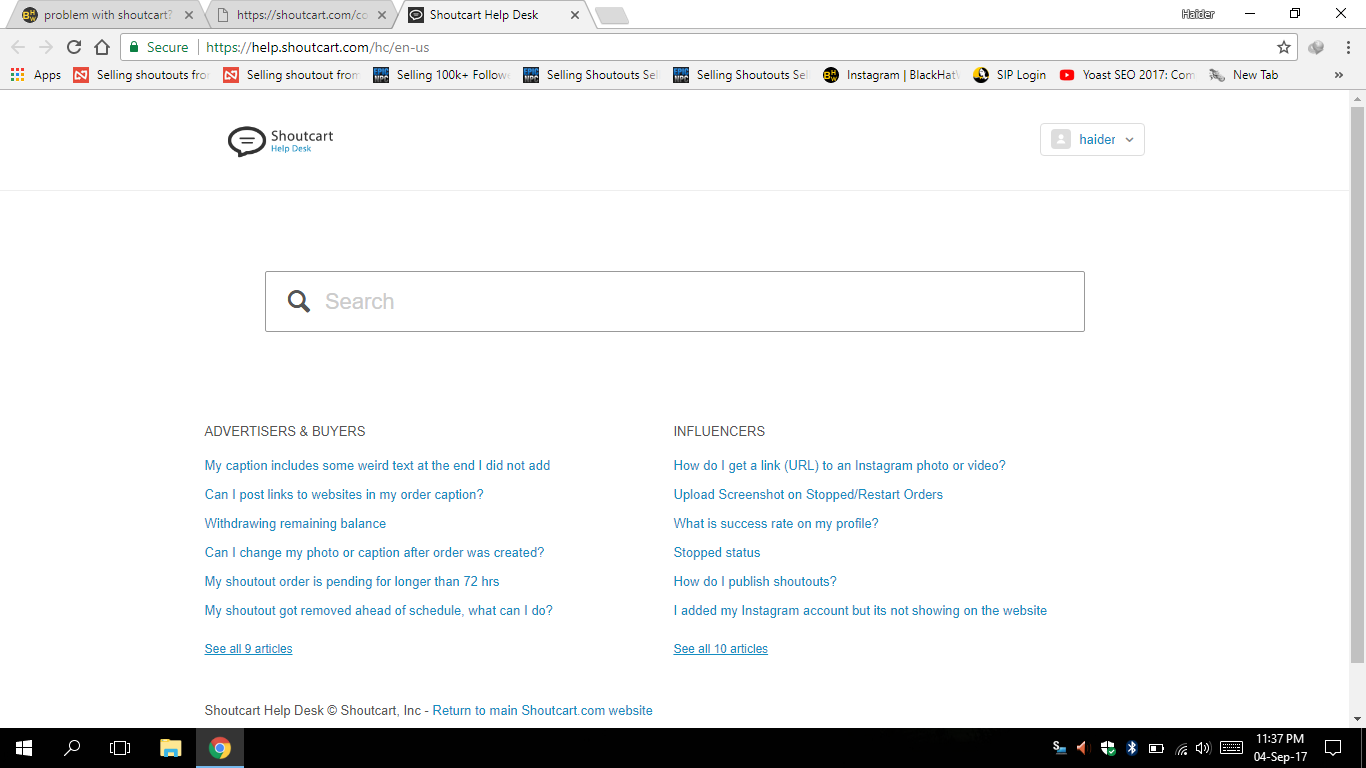The width and height of the screenshot is (1366, 768).
Task: Open 'pending for longer than 72 hrs' article
Action: tap(352, 582)
